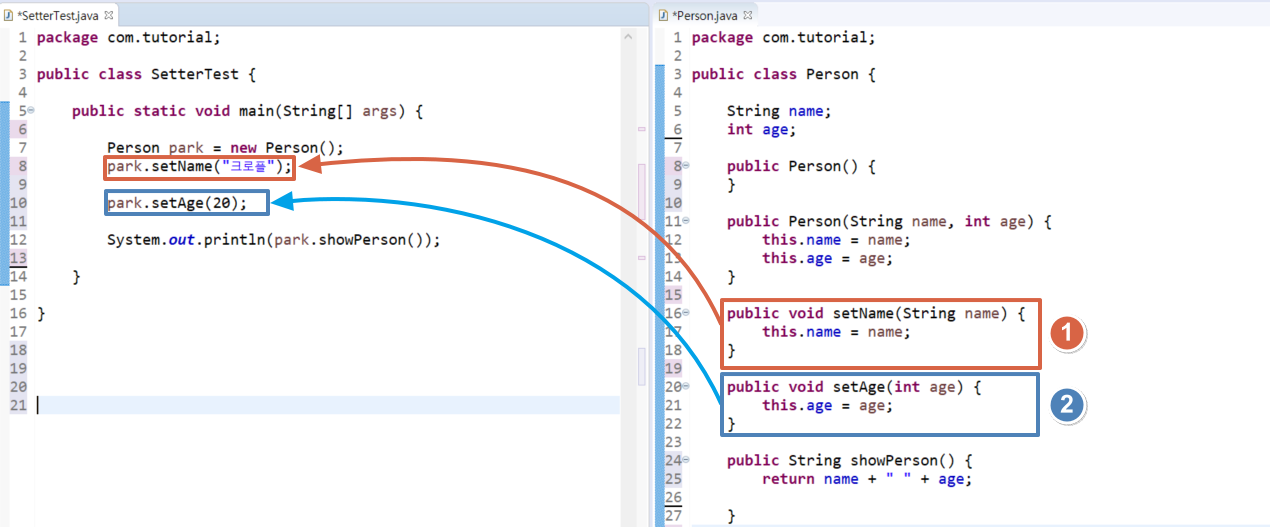Click the Java file icon on SetterTest.java tab

click(x=9, y=15)
